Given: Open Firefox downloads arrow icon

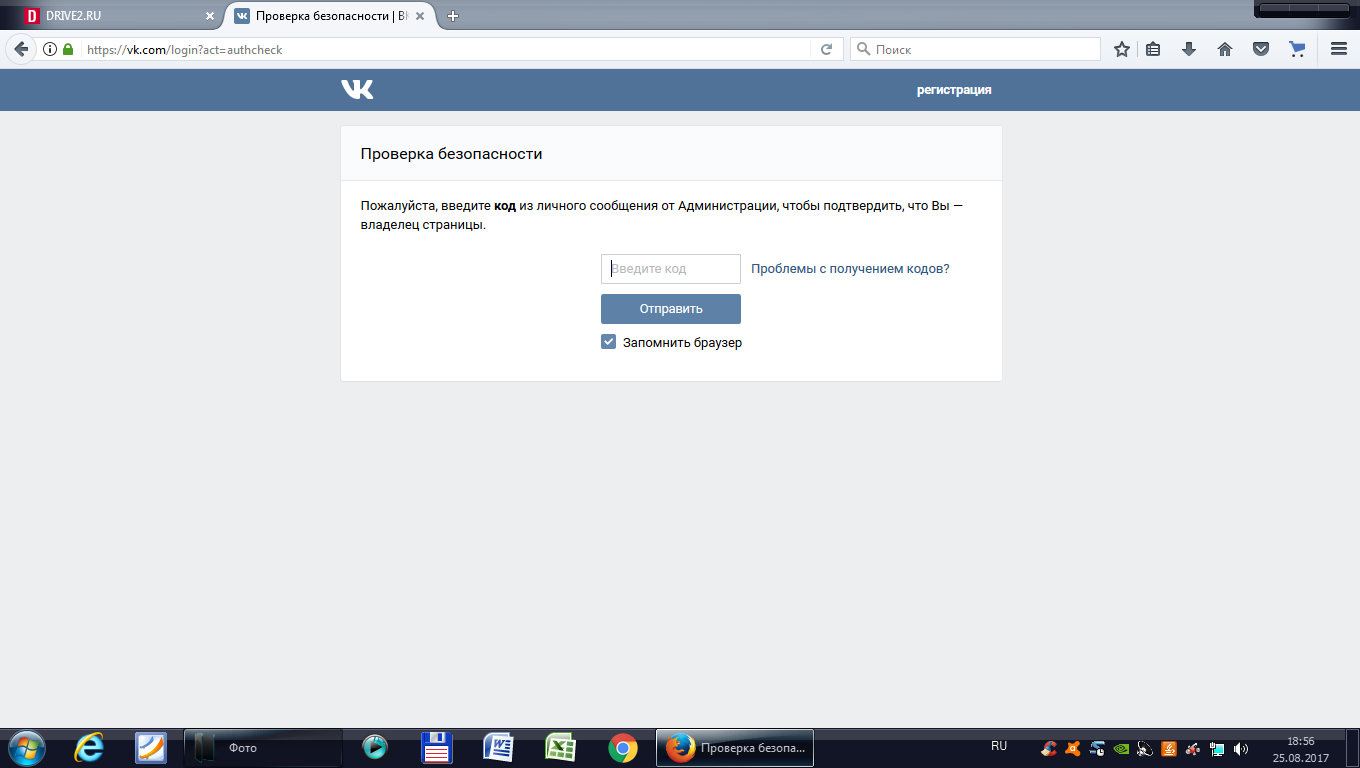Looking at the screenshot, I should click(x=1189, y=49).
